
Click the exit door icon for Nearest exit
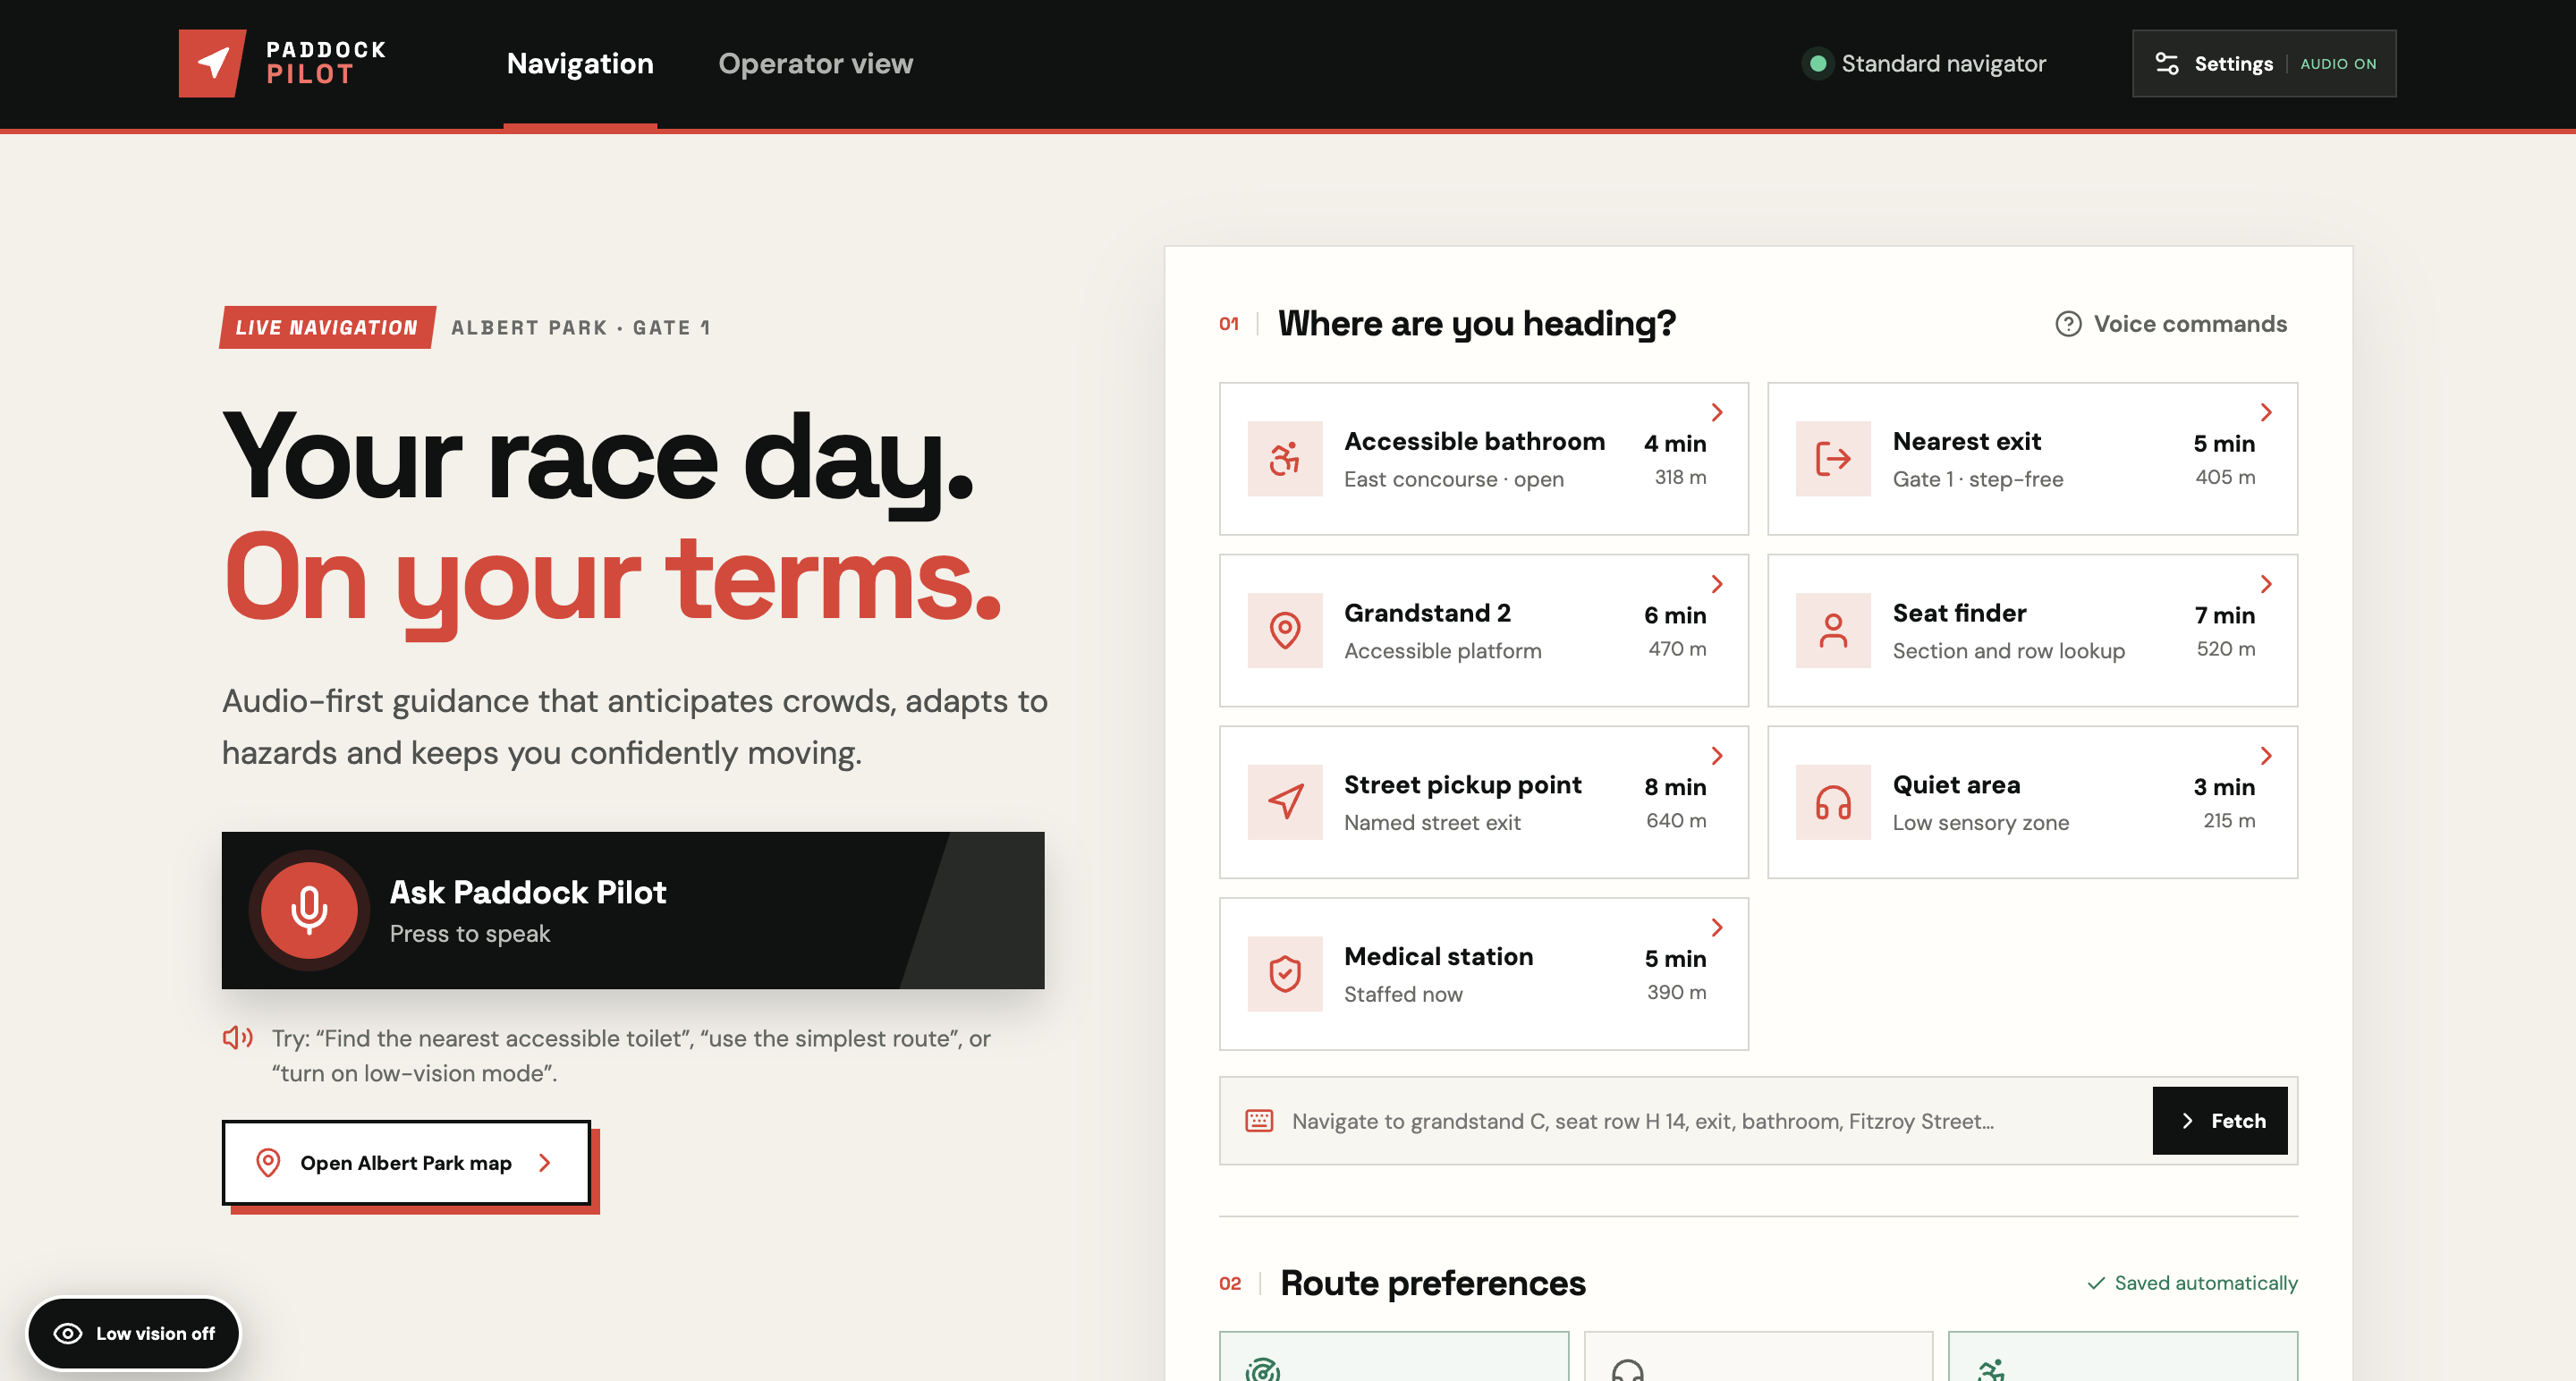pyautogui.click(x=1833, y=459)
